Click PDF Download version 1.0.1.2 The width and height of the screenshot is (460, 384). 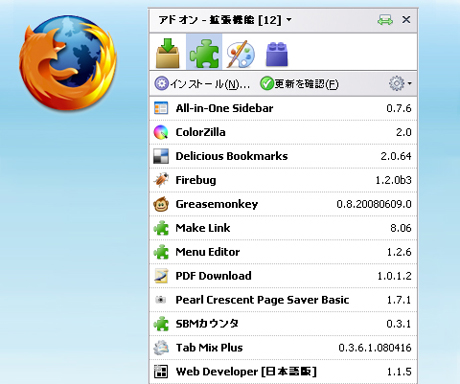tap(394, 276)
